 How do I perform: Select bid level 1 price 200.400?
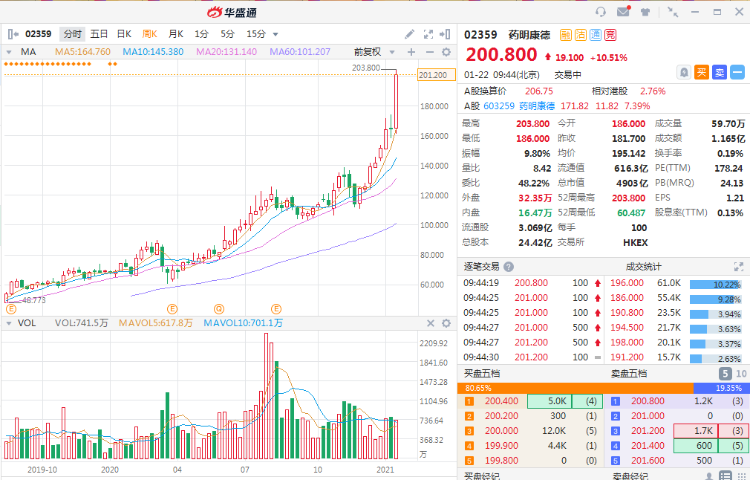pos(501,401)
